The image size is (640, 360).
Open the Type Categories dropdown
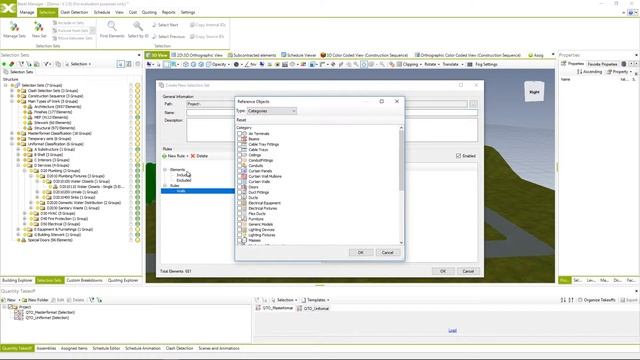[x=272, y=111]
